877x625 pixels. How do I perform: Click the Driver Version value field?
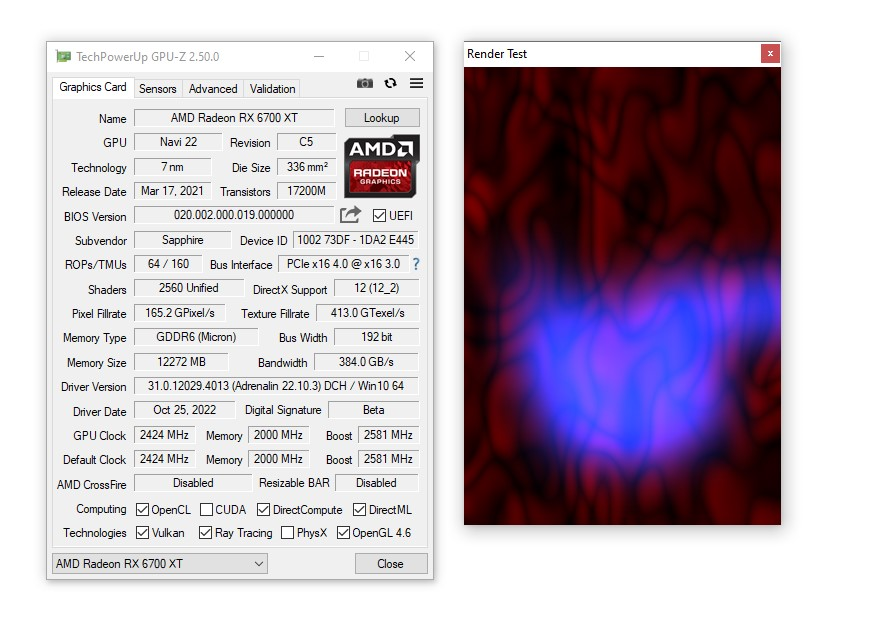[x=276, y=386]
